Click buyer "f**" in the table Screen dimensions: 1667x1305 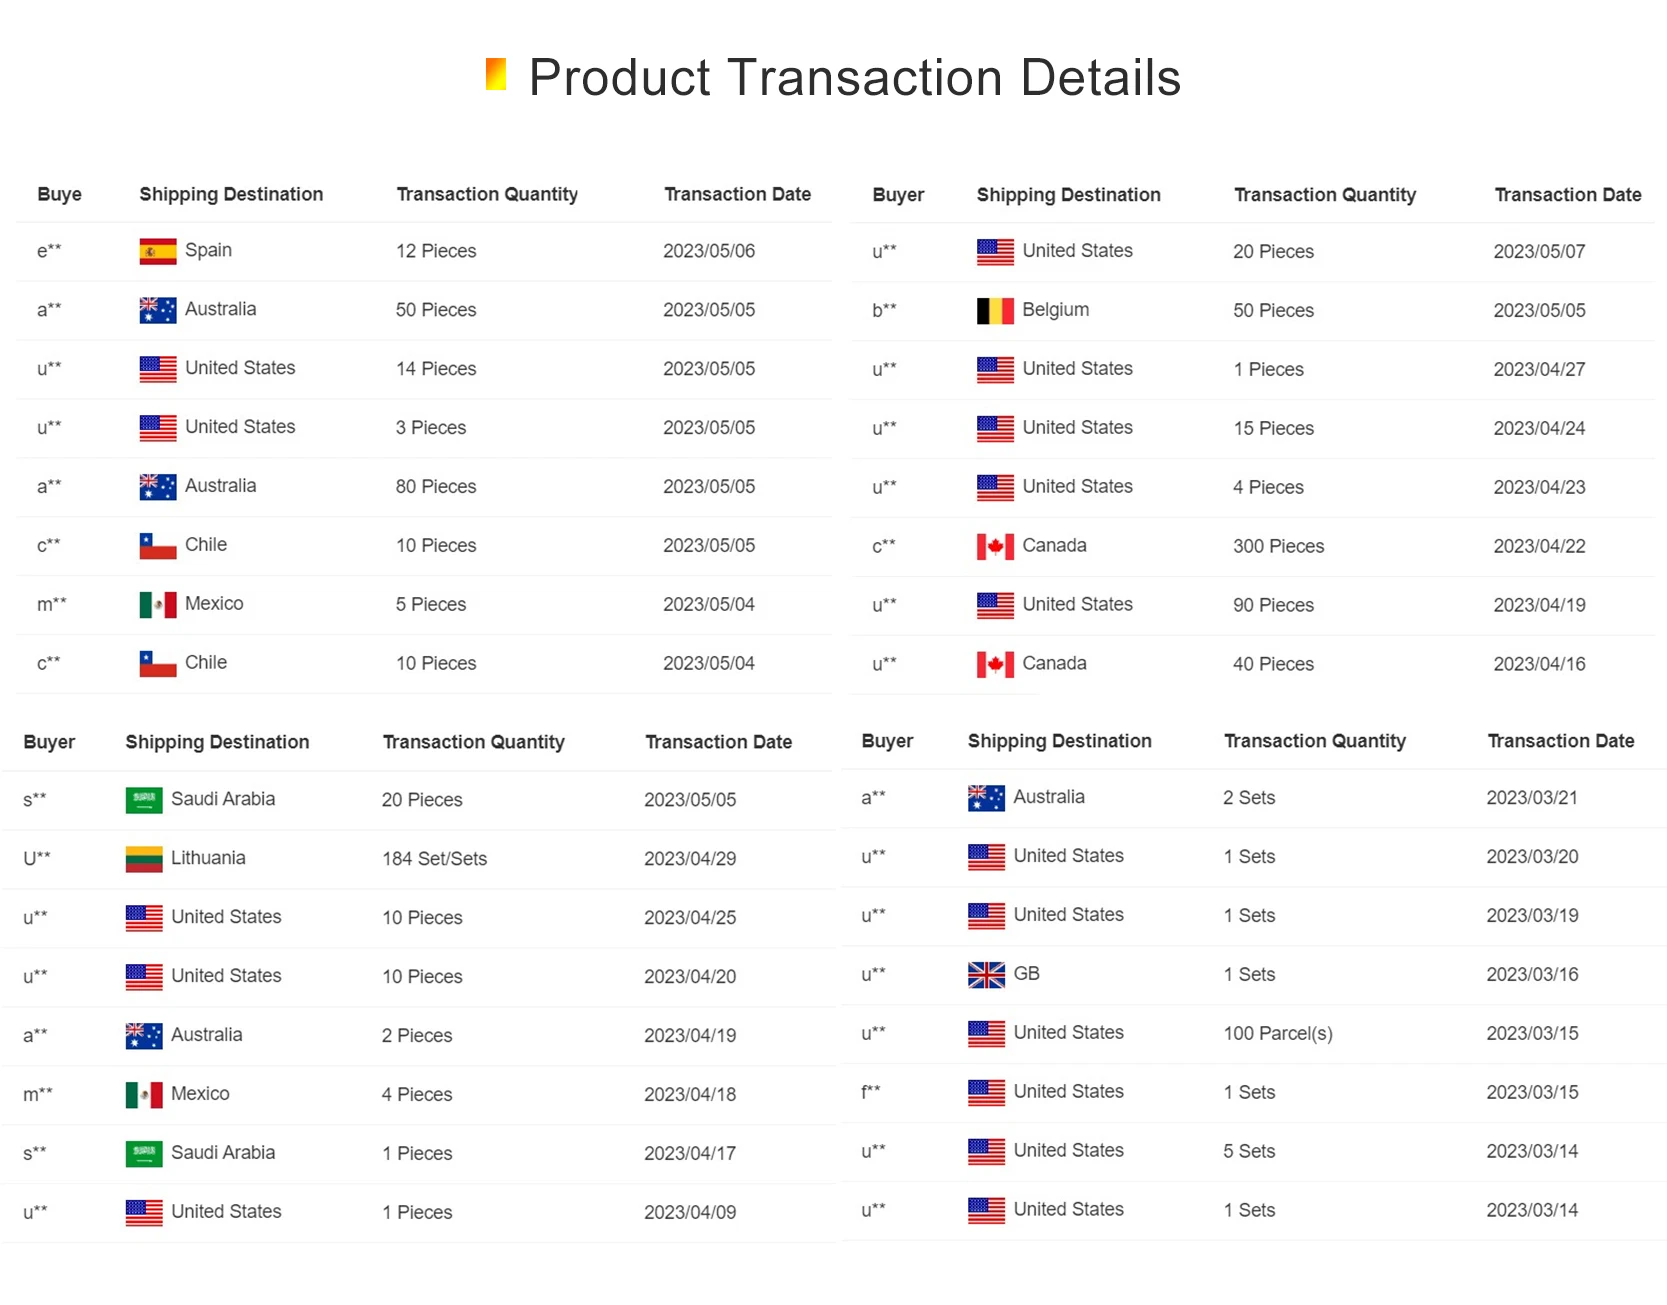coord(870,1092)
